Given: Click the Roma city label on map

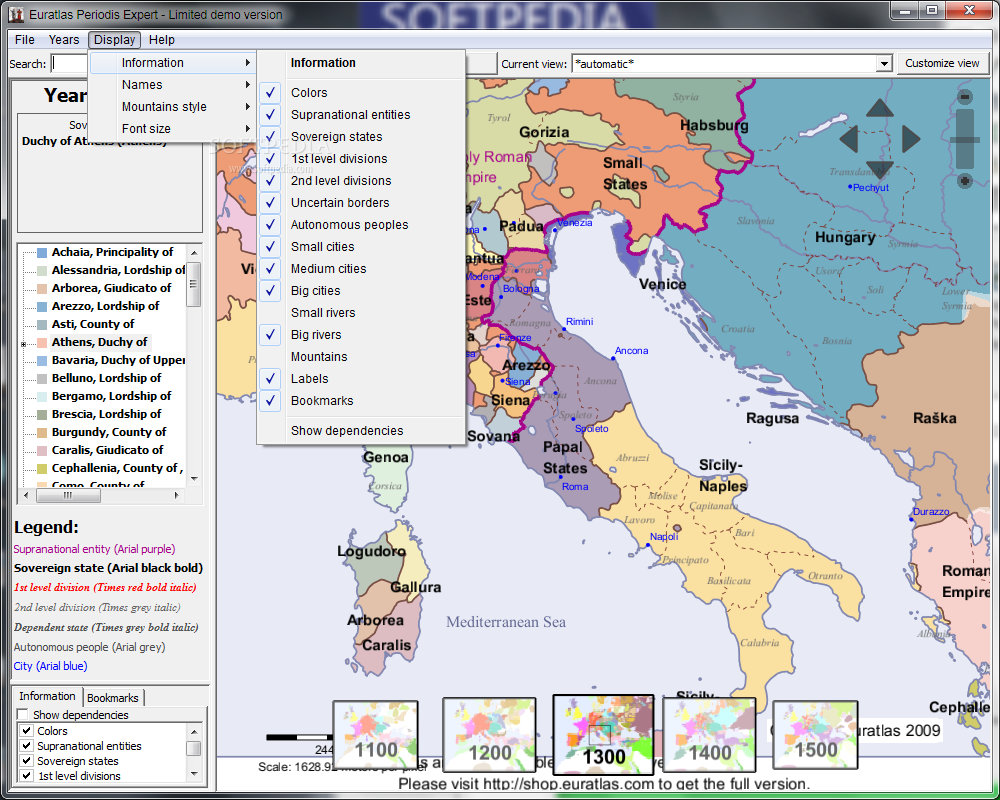Looking at the screenshot, I should pos(575,487).
